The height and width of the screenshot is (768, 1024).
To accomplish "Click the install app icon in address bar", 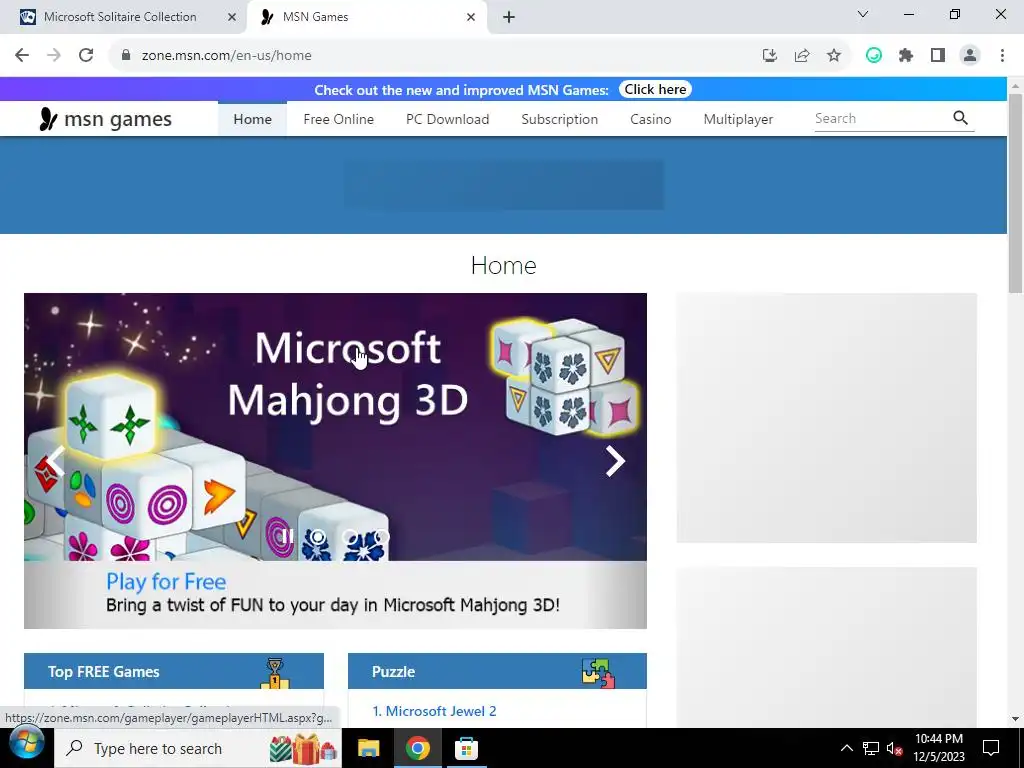I will (x=770, y=56).
